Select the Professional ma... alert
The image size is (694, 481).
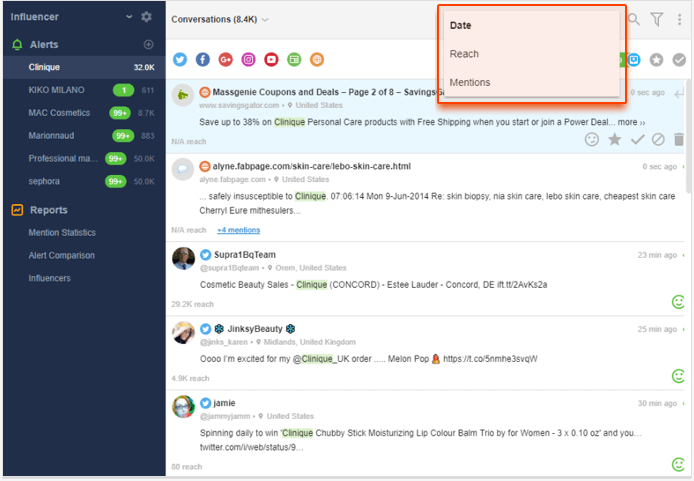[x=85, y=158]
